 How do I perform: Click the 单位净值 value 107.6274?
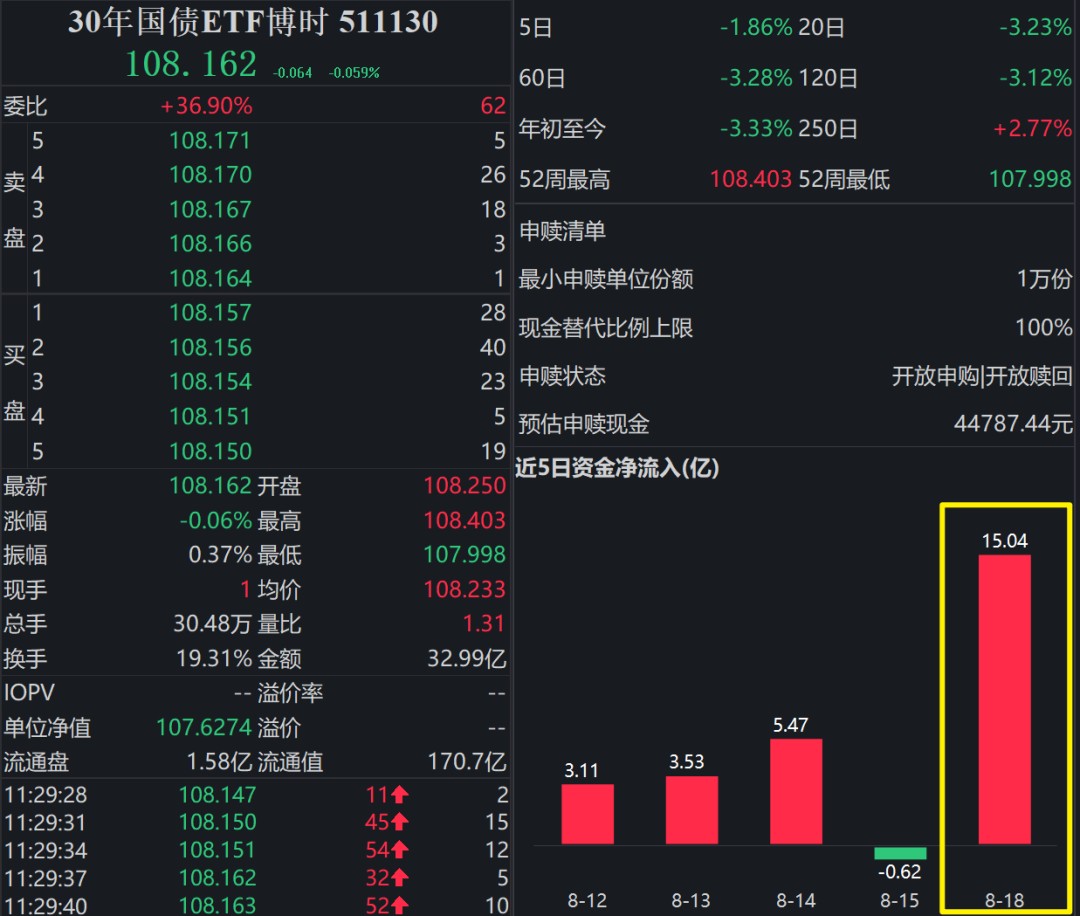pos(204,727)
